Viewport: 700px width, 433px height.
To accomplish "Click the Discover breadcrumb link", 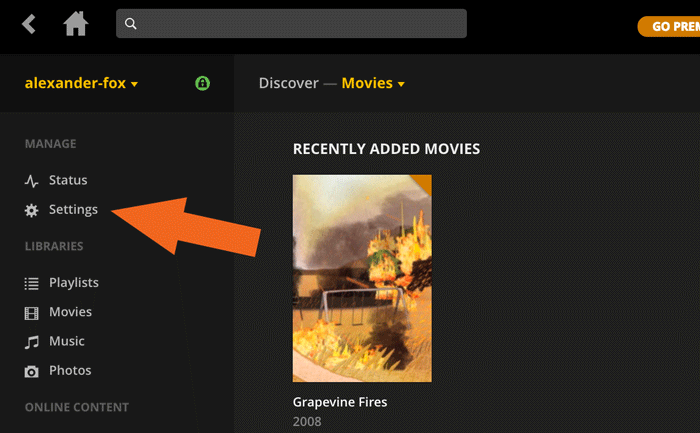I will pyautogui.click(x=288, y=83).
